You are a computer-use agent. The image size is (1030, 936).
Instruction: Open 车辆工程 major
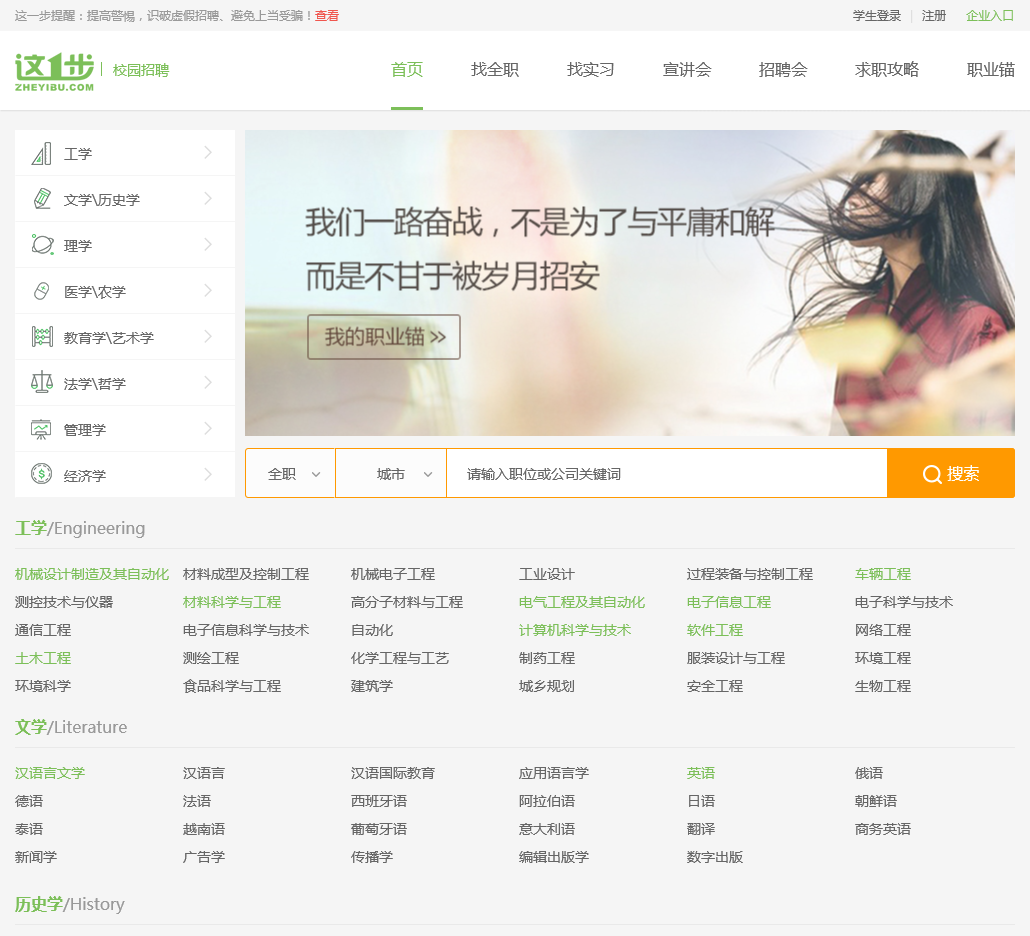tap(883, 574)
